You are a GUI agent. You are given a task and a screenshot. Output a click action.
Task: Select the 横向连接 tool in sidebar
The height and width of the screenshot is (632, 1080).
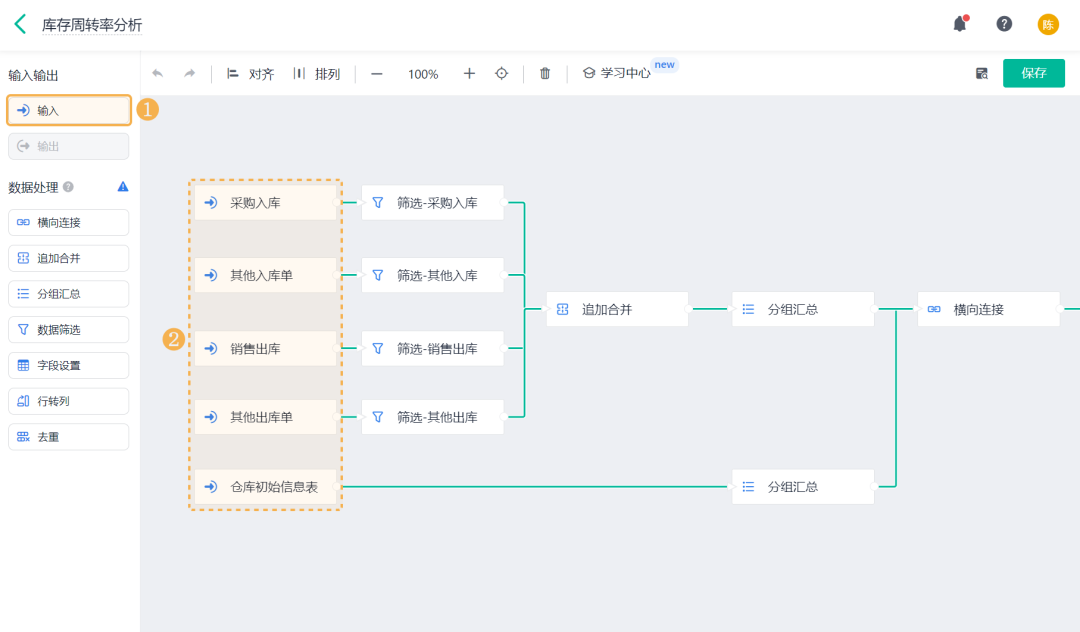coord(69,222)
